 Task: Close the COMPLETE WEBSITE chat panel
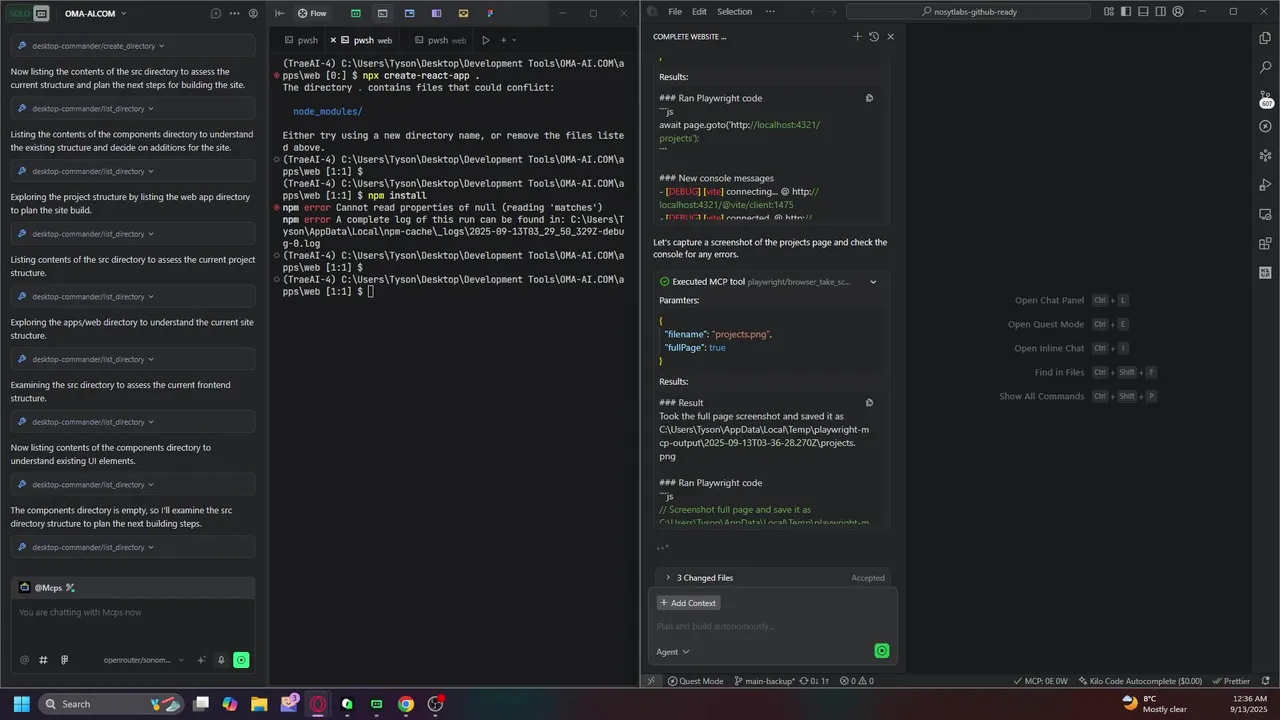point(890,36)
